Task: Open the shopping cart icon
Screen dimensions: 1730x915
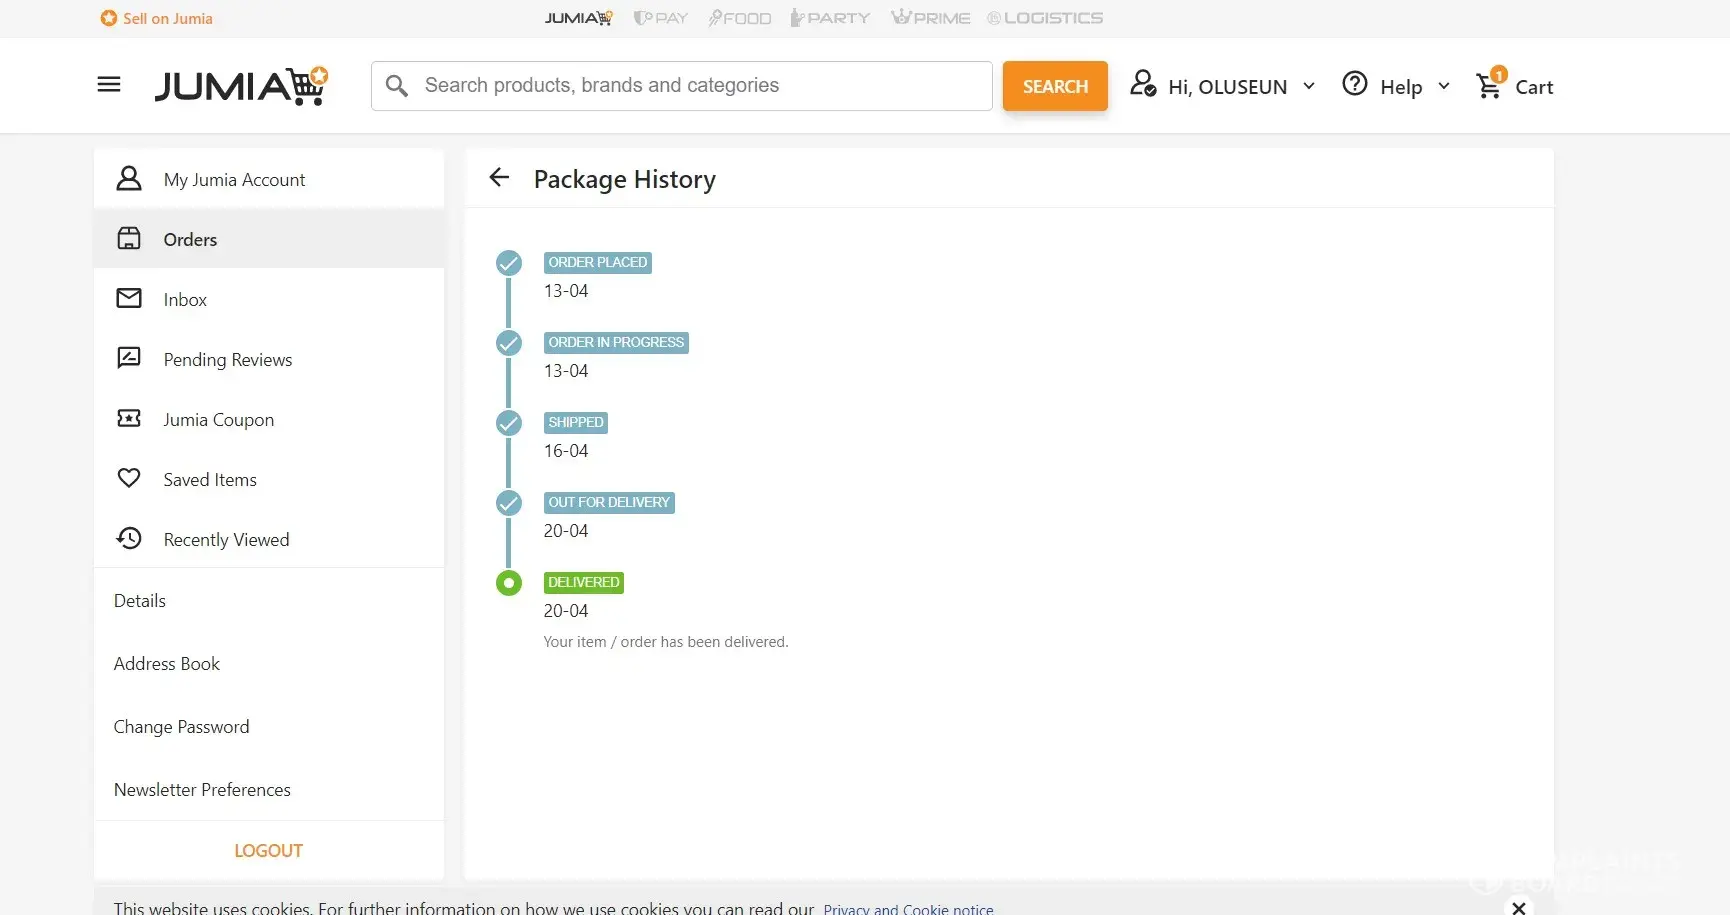Action: click(1489, 86)
